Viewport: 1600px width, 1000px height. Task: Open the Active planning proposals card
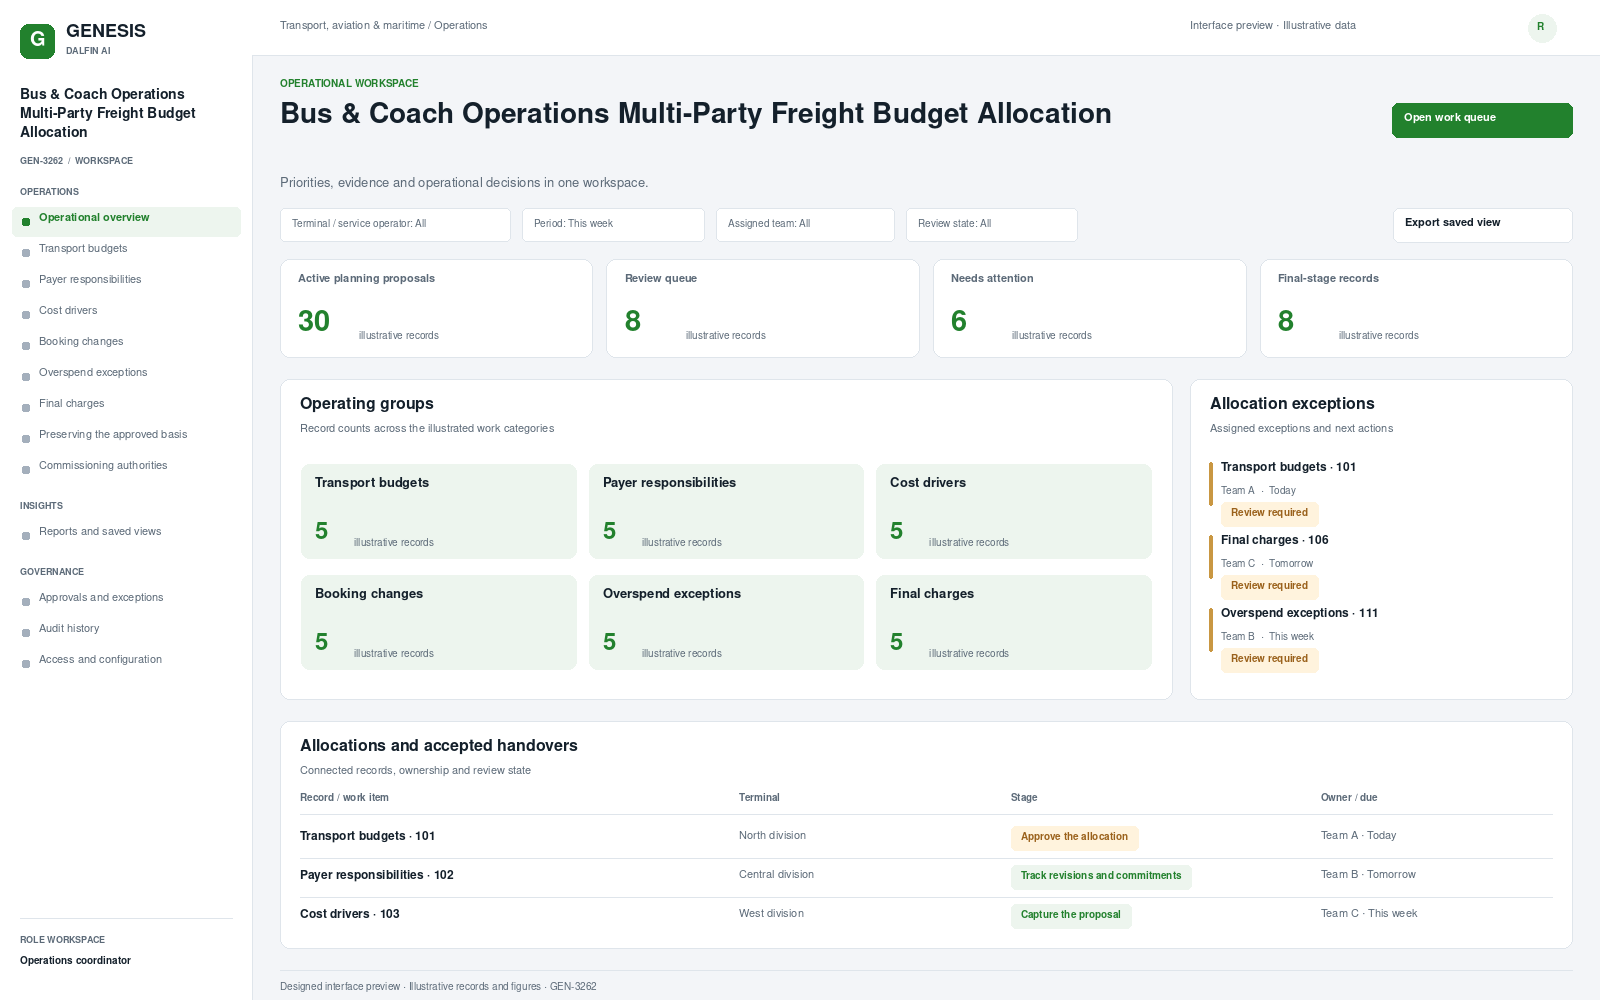coord(436,308)
